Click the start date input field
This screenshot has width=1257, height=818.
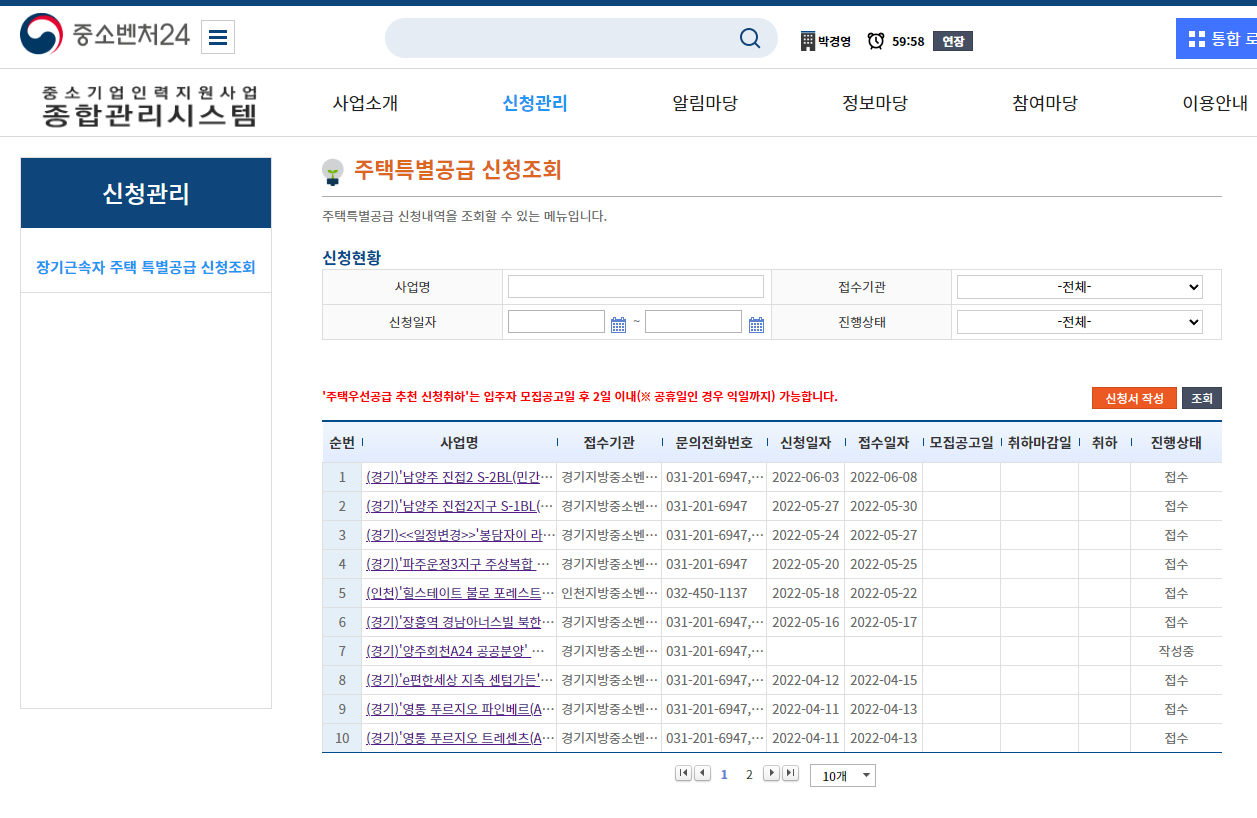click(556, 322)
